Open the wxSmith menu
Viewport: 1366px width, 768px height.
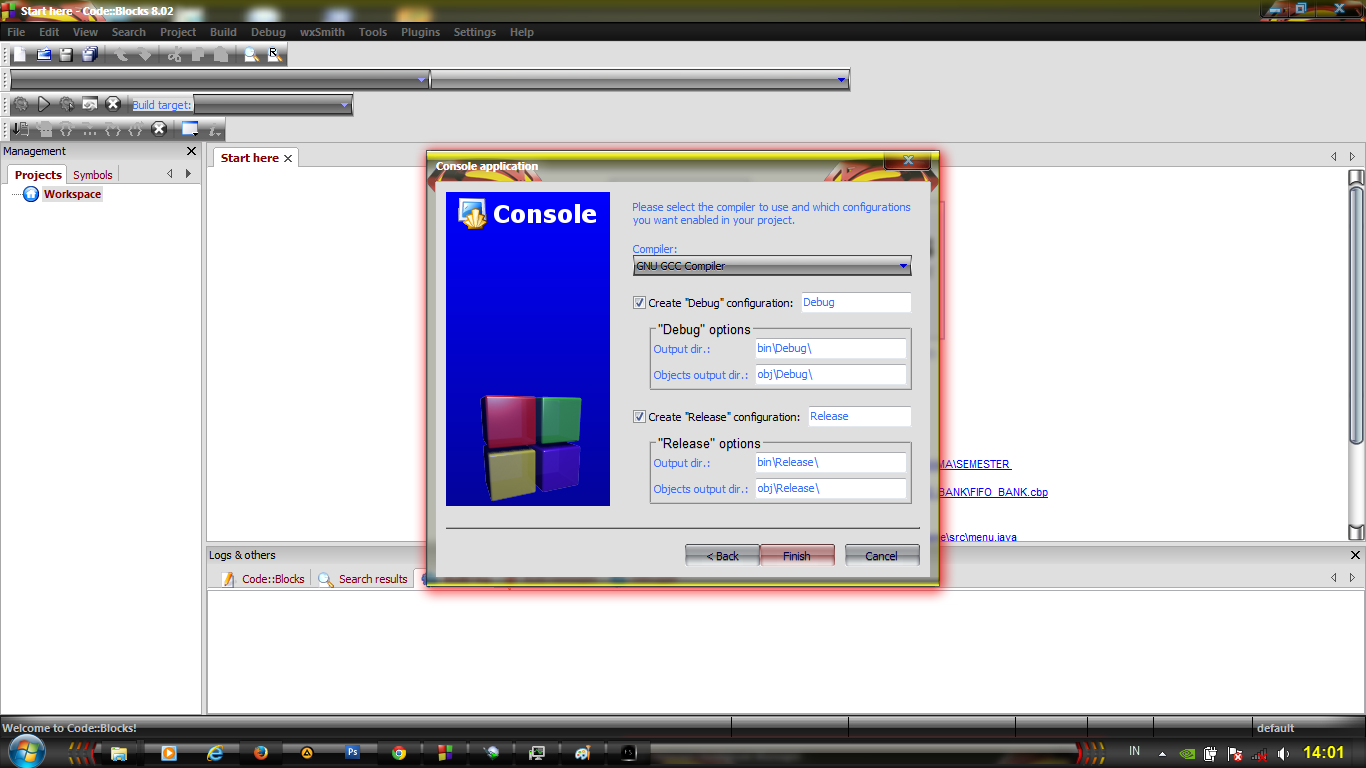coord(322,32)
